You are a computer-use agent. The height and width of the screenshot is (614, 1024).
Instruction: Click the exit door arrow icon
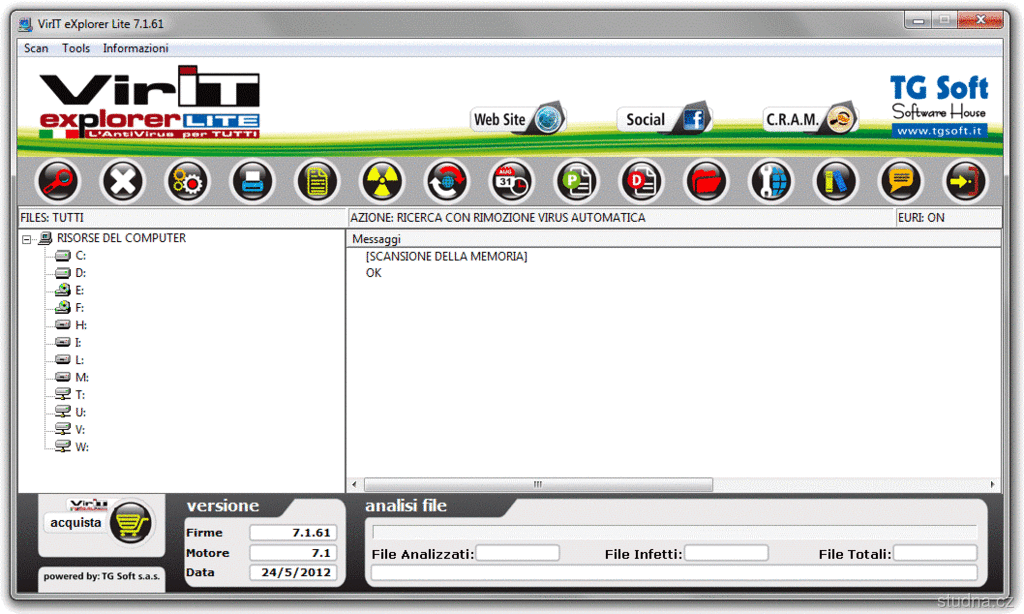[965, 182]
